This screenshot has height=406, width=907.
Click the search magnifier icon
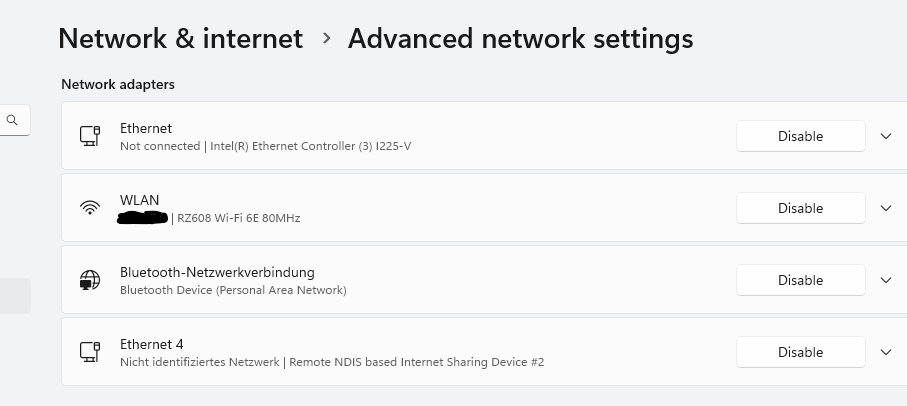pos(13,120)
